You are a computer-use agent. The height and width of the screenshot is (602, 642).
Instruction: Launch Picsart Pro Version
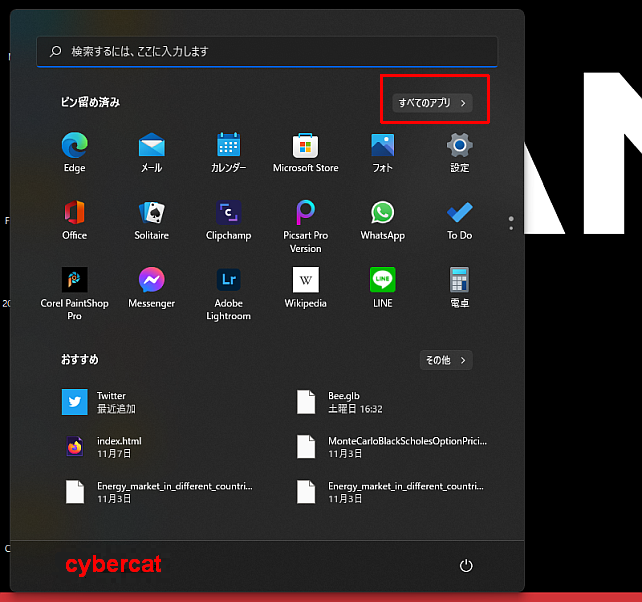(305, 226)
